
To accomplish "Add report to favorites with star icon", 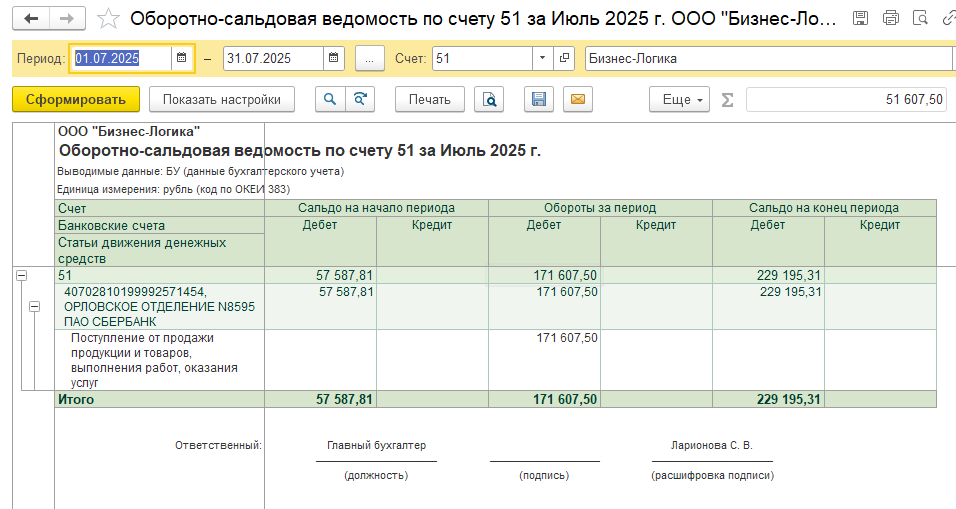I will [108, 19].
